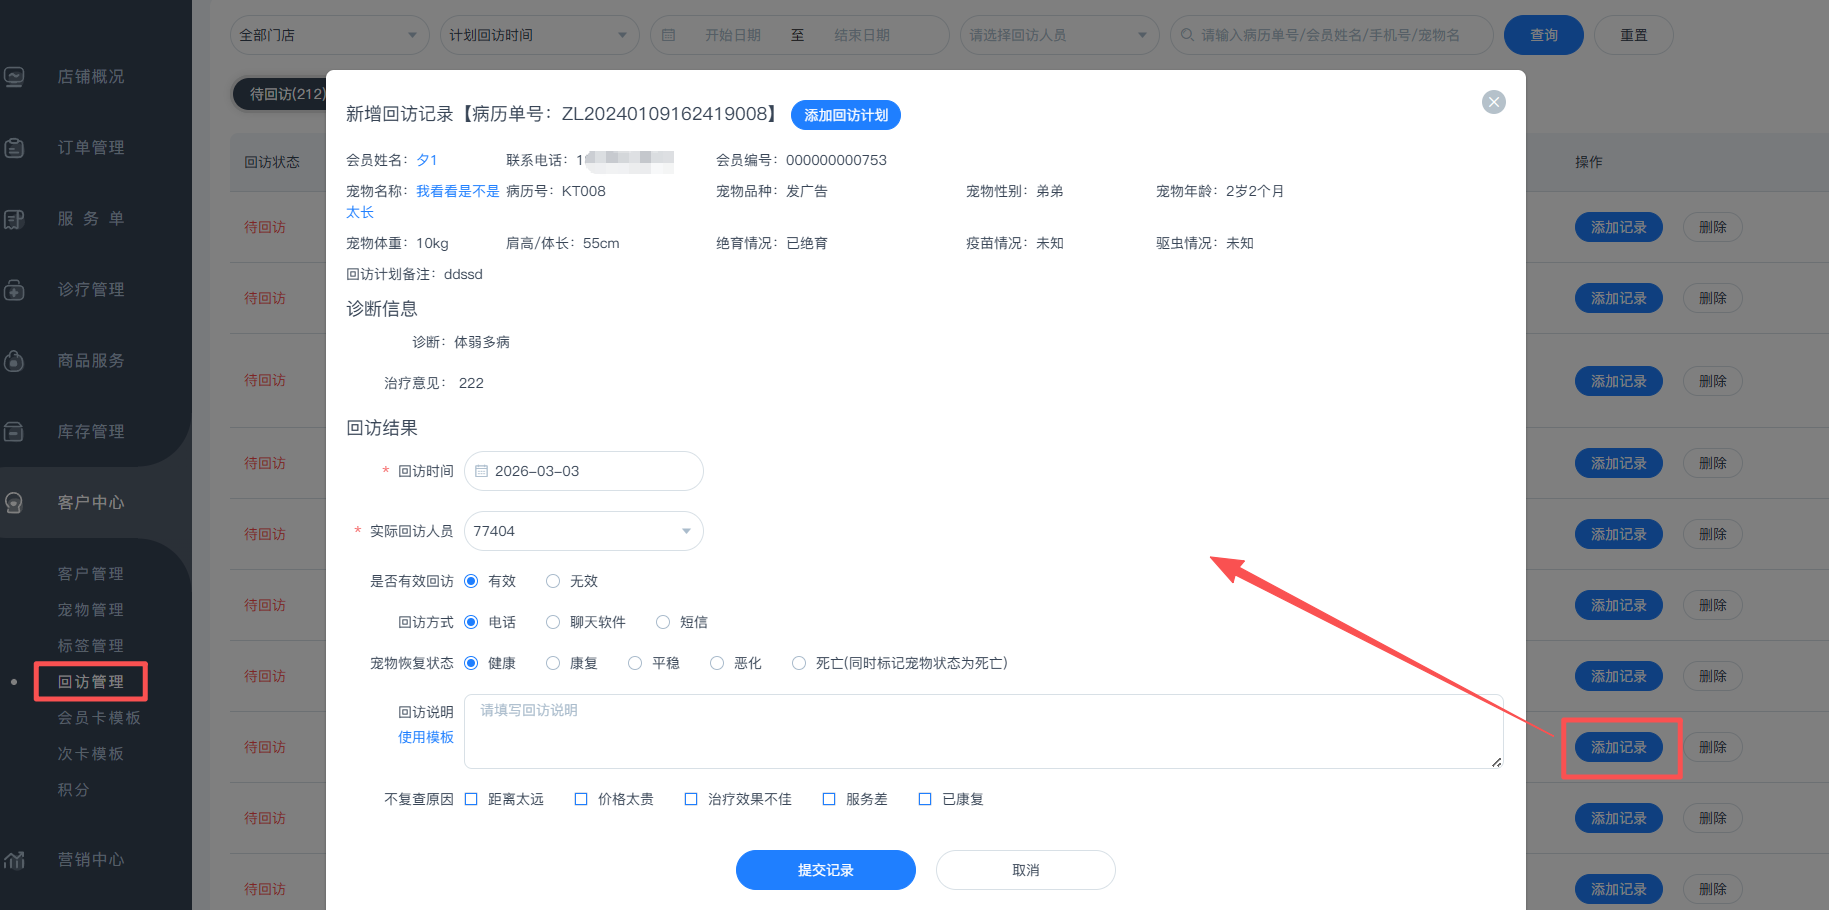Select 回访管理 in the sidebar menu
The height and width of the screenshot is (910, 1829).
91,682
